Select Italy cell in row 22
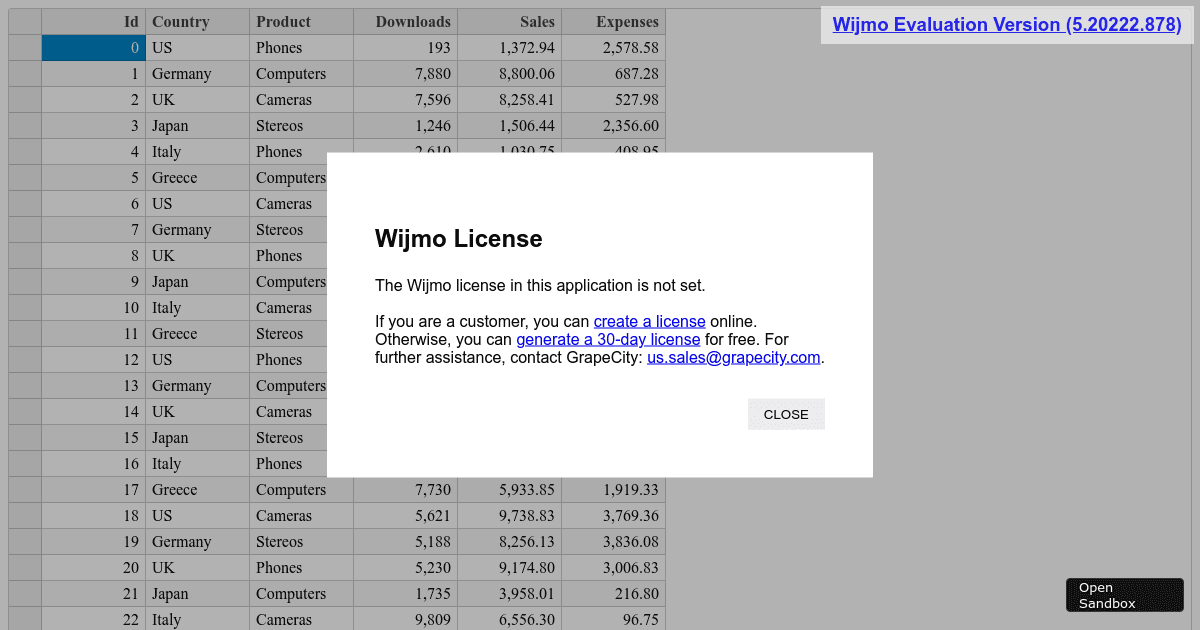The width and height of the screenshot is (1200, 630). tap(198, 619)
